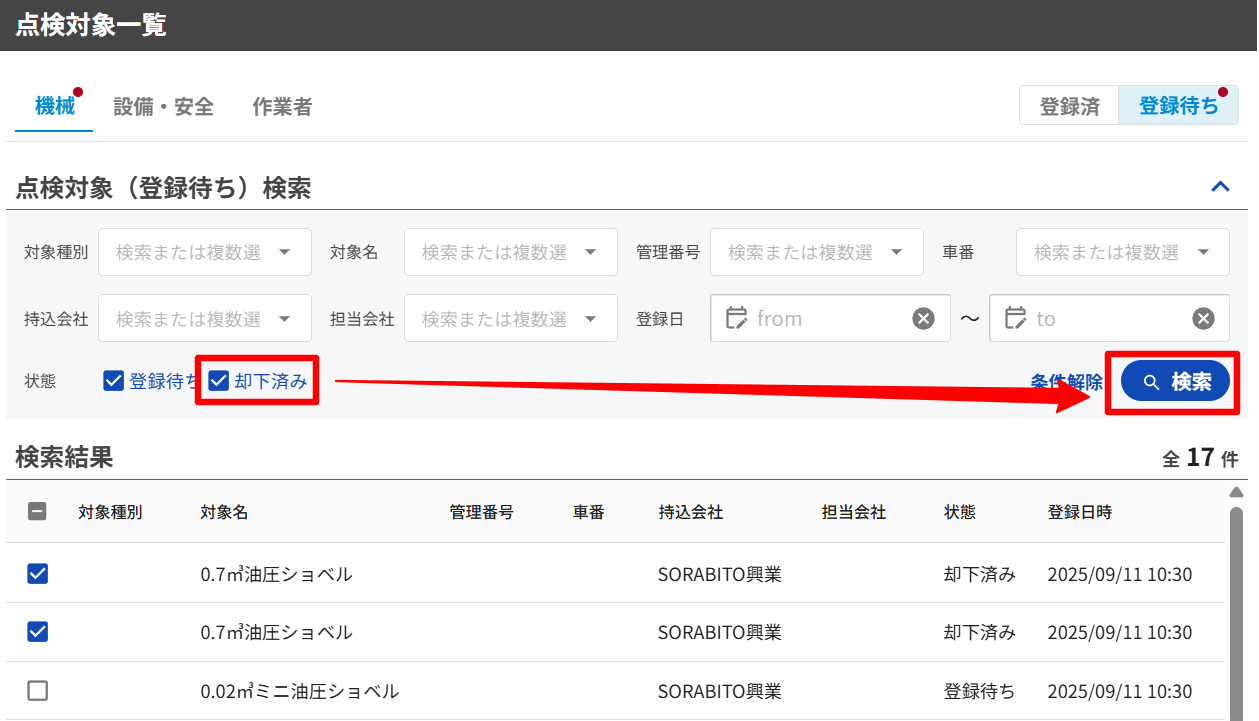Uncheck the first 0.7㎥油圧ショベル row
The width and height of the screenshot is (1259, 721).
point(37,574)
